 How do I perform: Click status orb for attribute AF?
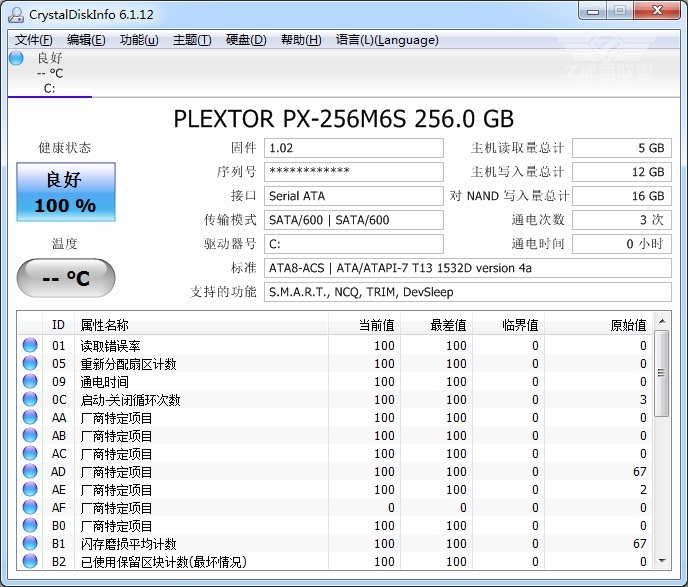pos(30,507)
